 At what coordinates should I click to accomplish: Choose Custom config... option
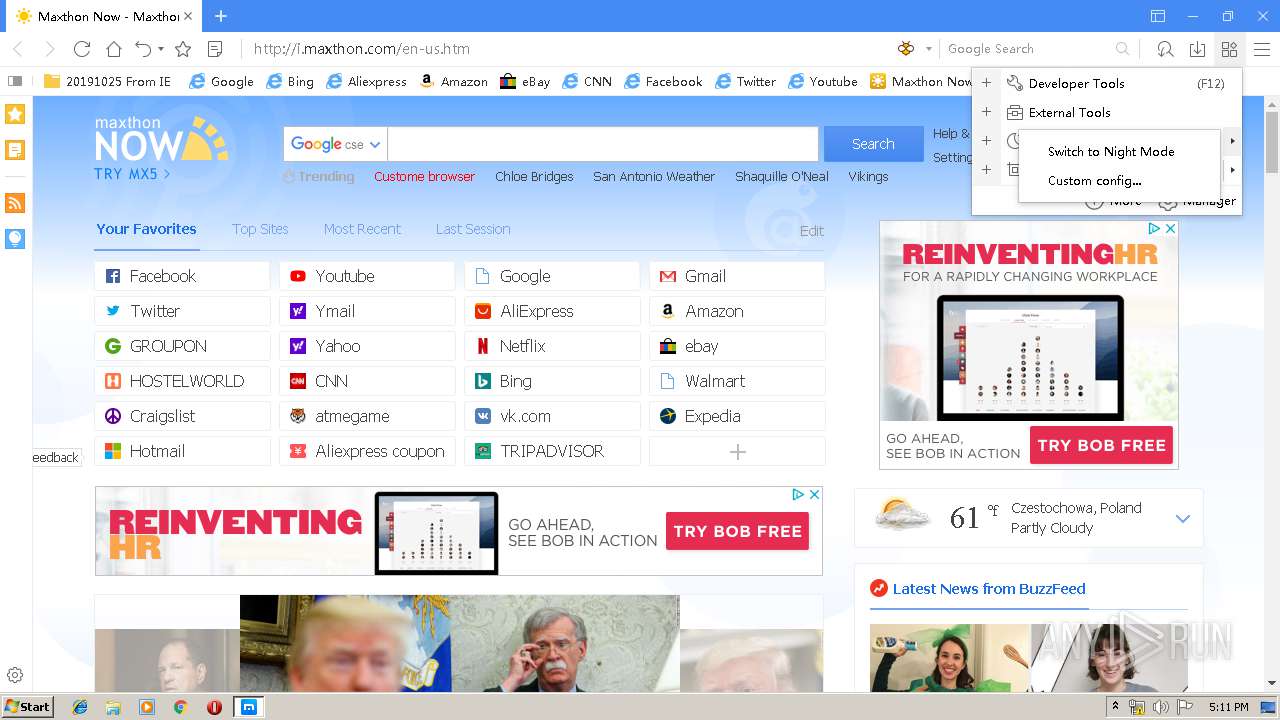tap(1094, 181)
